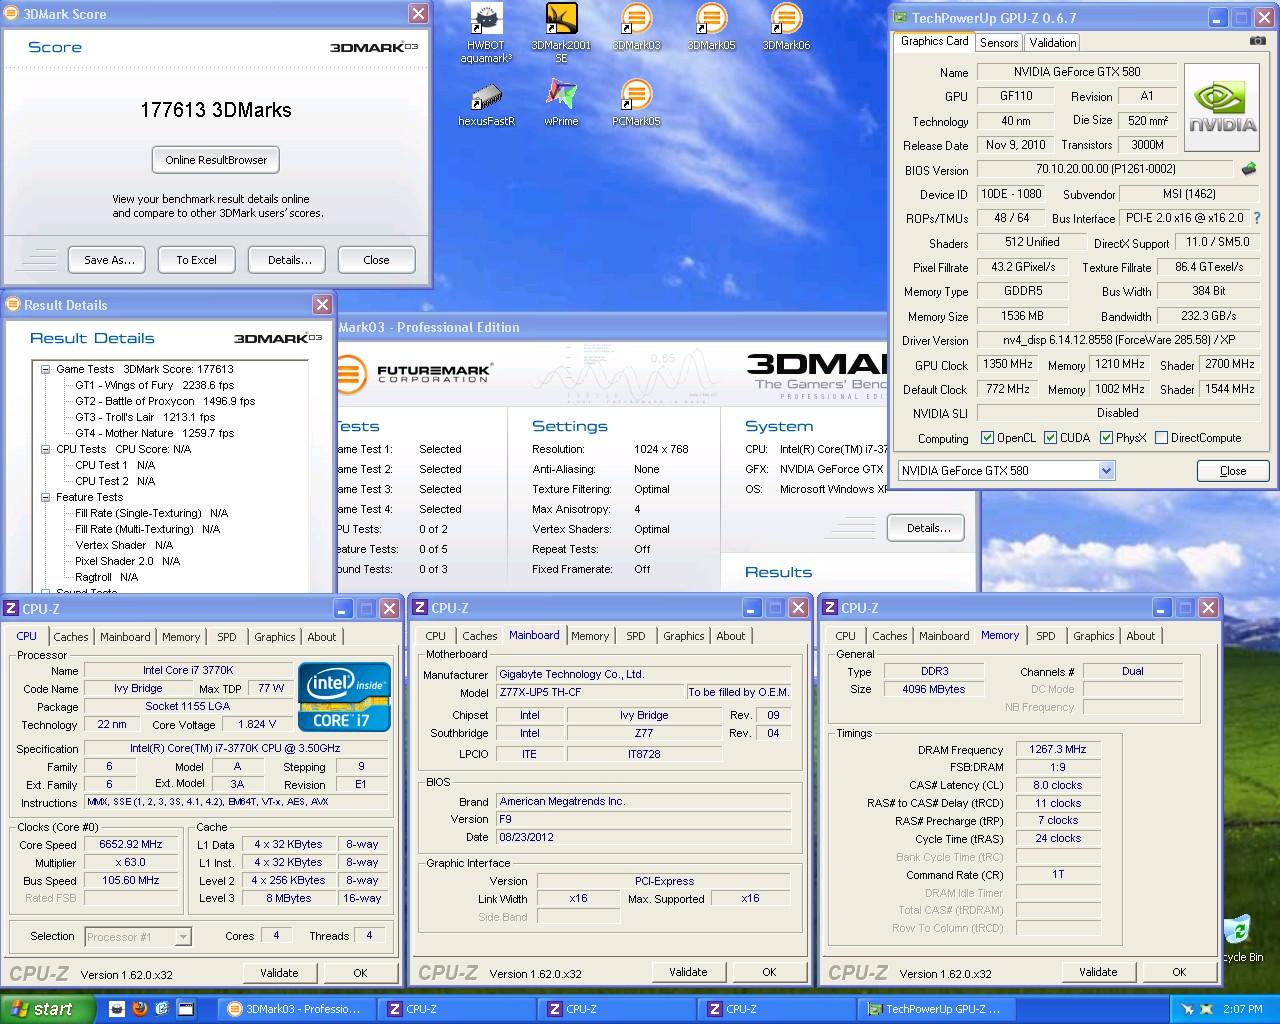Image resolution: width=1280 pixels, height=1024 pixels.
Task: Open the SPD tab in memory CPU-Z window
Action: tap(1045, 636)
